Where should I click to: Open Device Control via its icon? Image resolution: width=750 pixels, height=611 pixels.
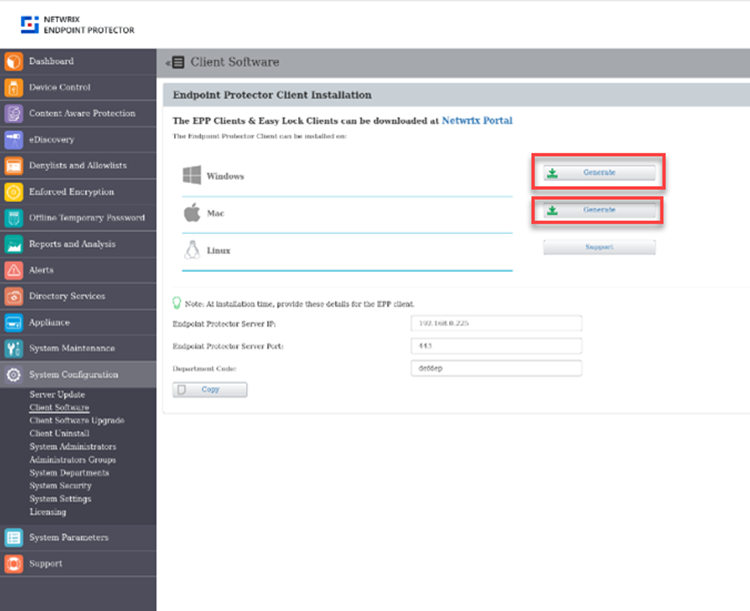(13, 88)
